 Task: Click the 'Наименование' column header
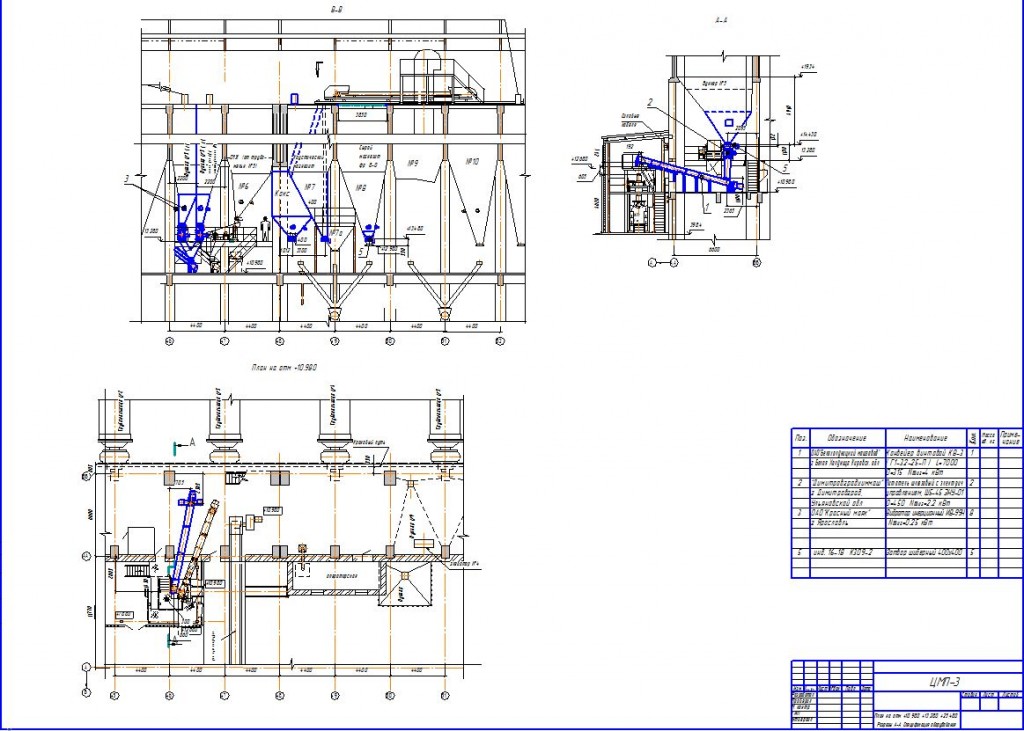click(x=926, y=438)
